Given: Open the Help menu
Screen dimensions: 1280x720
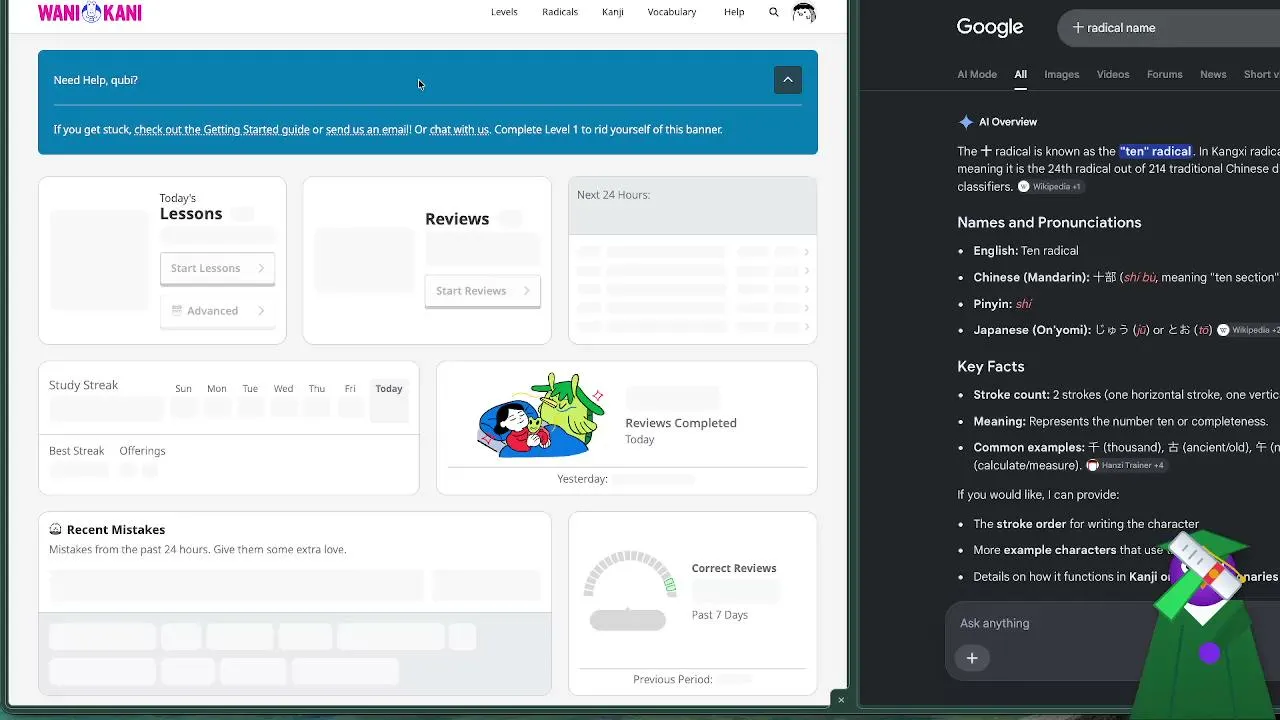Looking at the screenshot, I should click(x=734, y=12).
